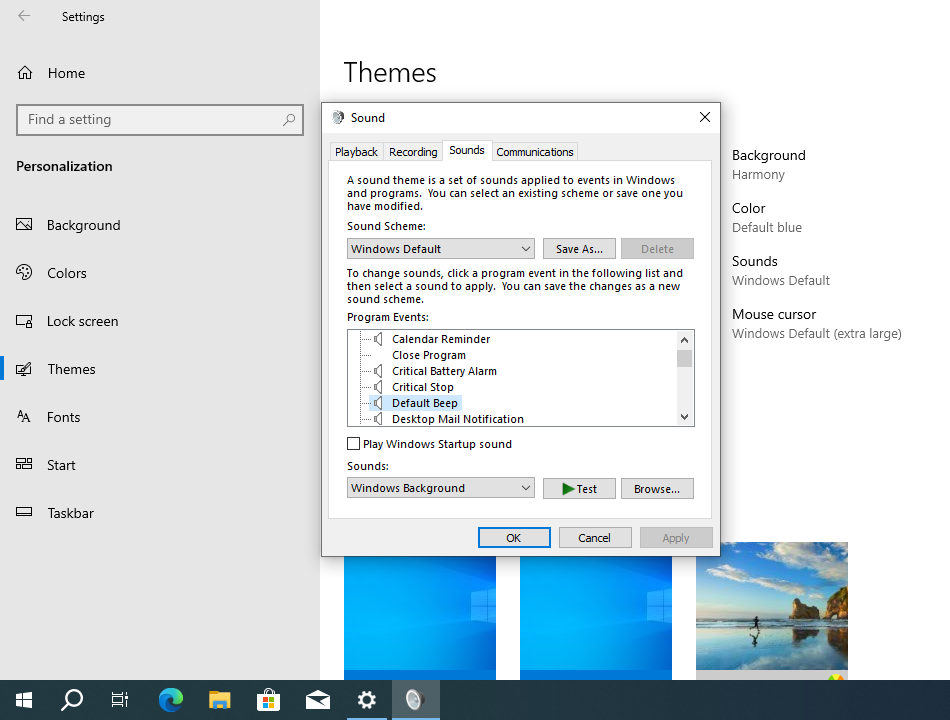This screenshot has height=720, width=950.
Task: Click the Find a setting search box
Action: pos(160,119)
